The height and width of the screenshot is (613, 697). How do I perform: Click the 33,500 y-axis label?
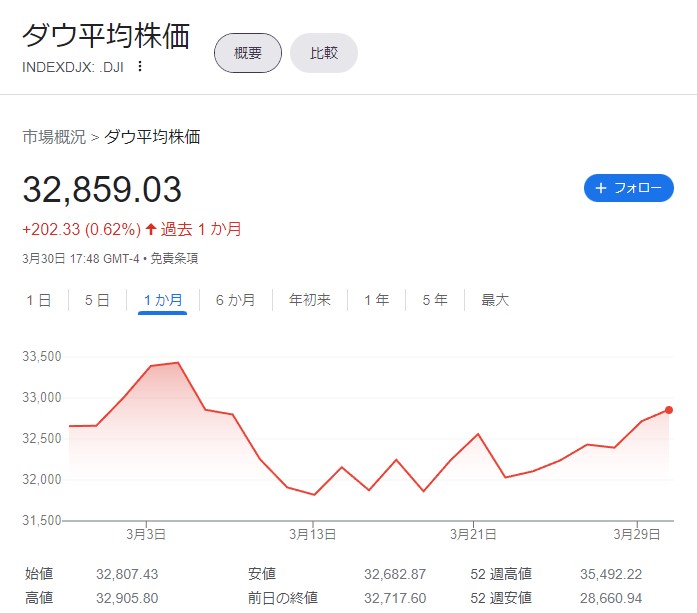click(42, 356)
